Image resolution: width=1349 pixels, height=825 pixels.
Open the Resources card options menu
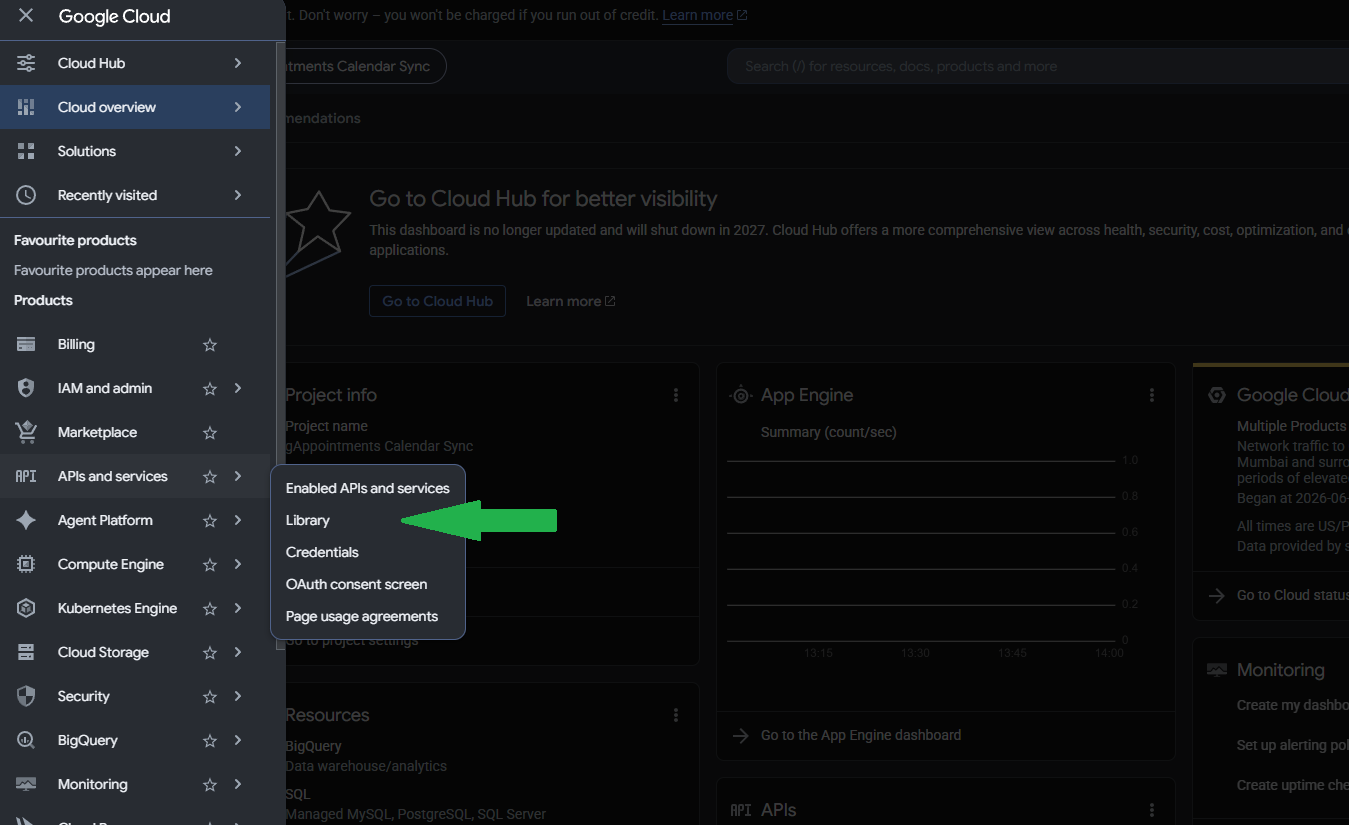676,715
